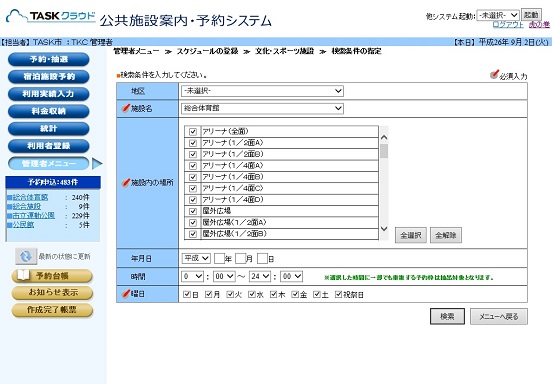Click the location list scrollbar thumb
The height and width of the screenshot is (384, 553).
(384, 151)
